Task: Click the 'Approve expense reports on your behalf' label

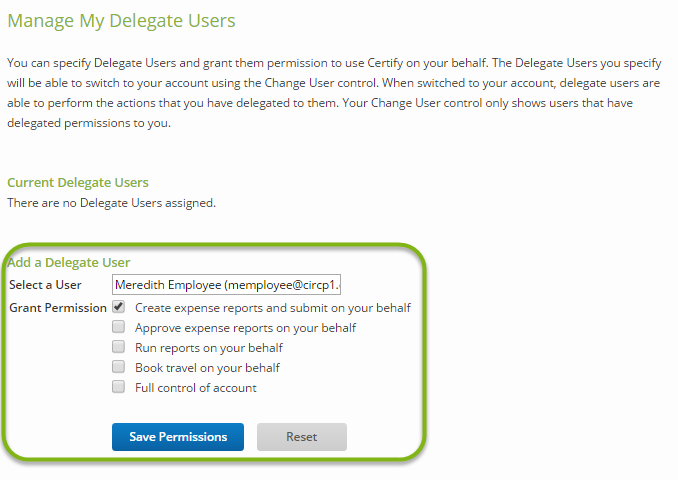Action: pos(245,328)
